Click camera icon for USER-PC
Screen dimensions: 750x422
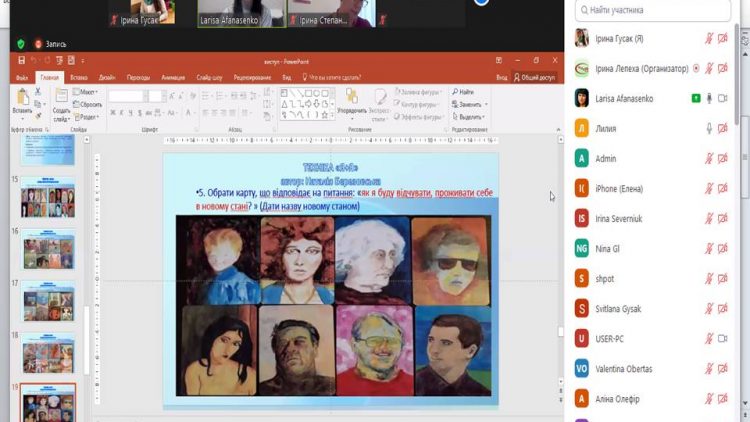(x=723, y=339)
